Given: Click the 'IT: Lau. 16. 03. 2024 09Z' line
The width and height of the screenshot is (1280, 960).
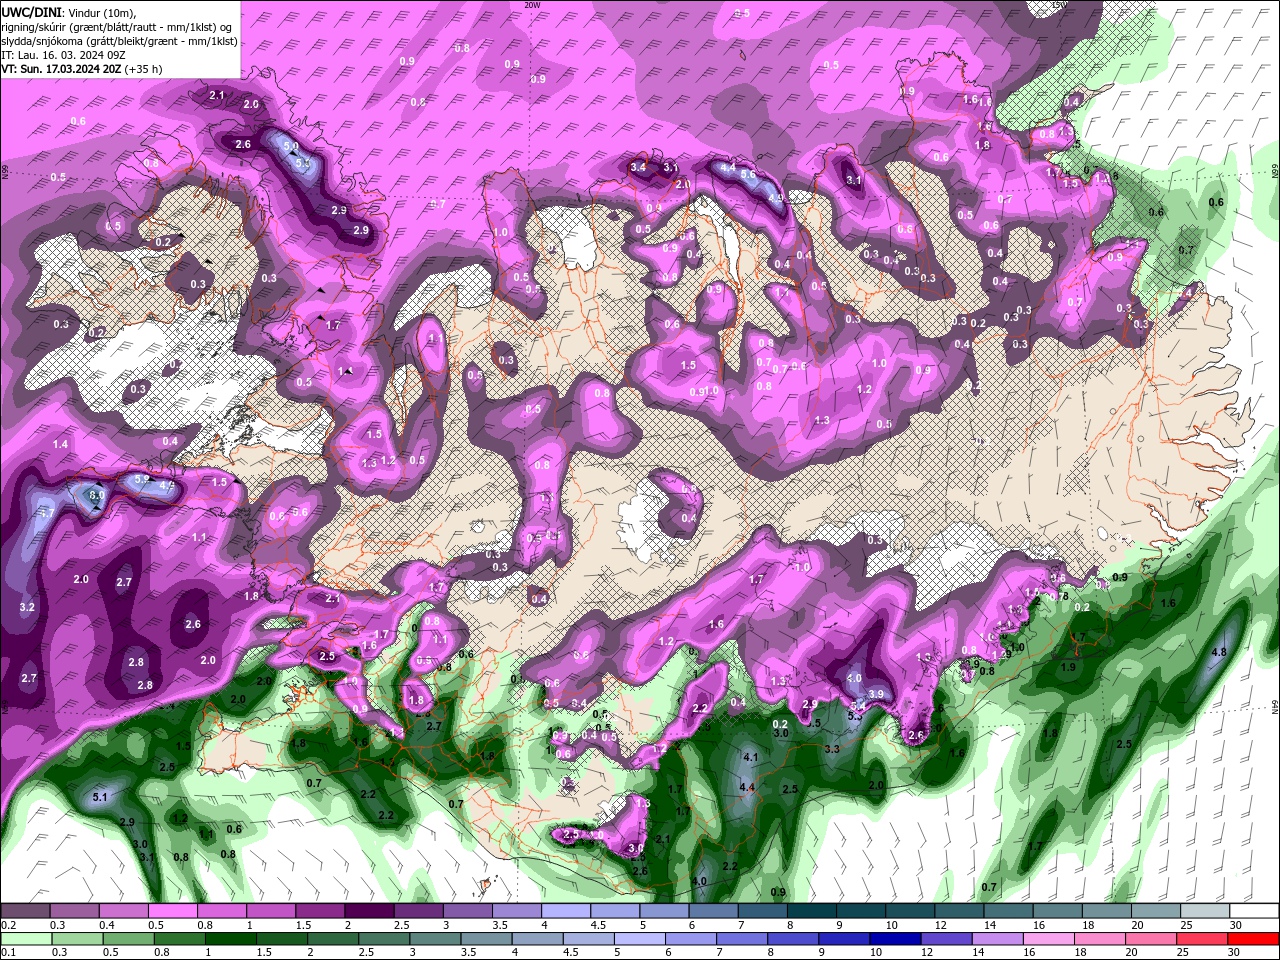Looking at the screenshot, I should [63, 55].
